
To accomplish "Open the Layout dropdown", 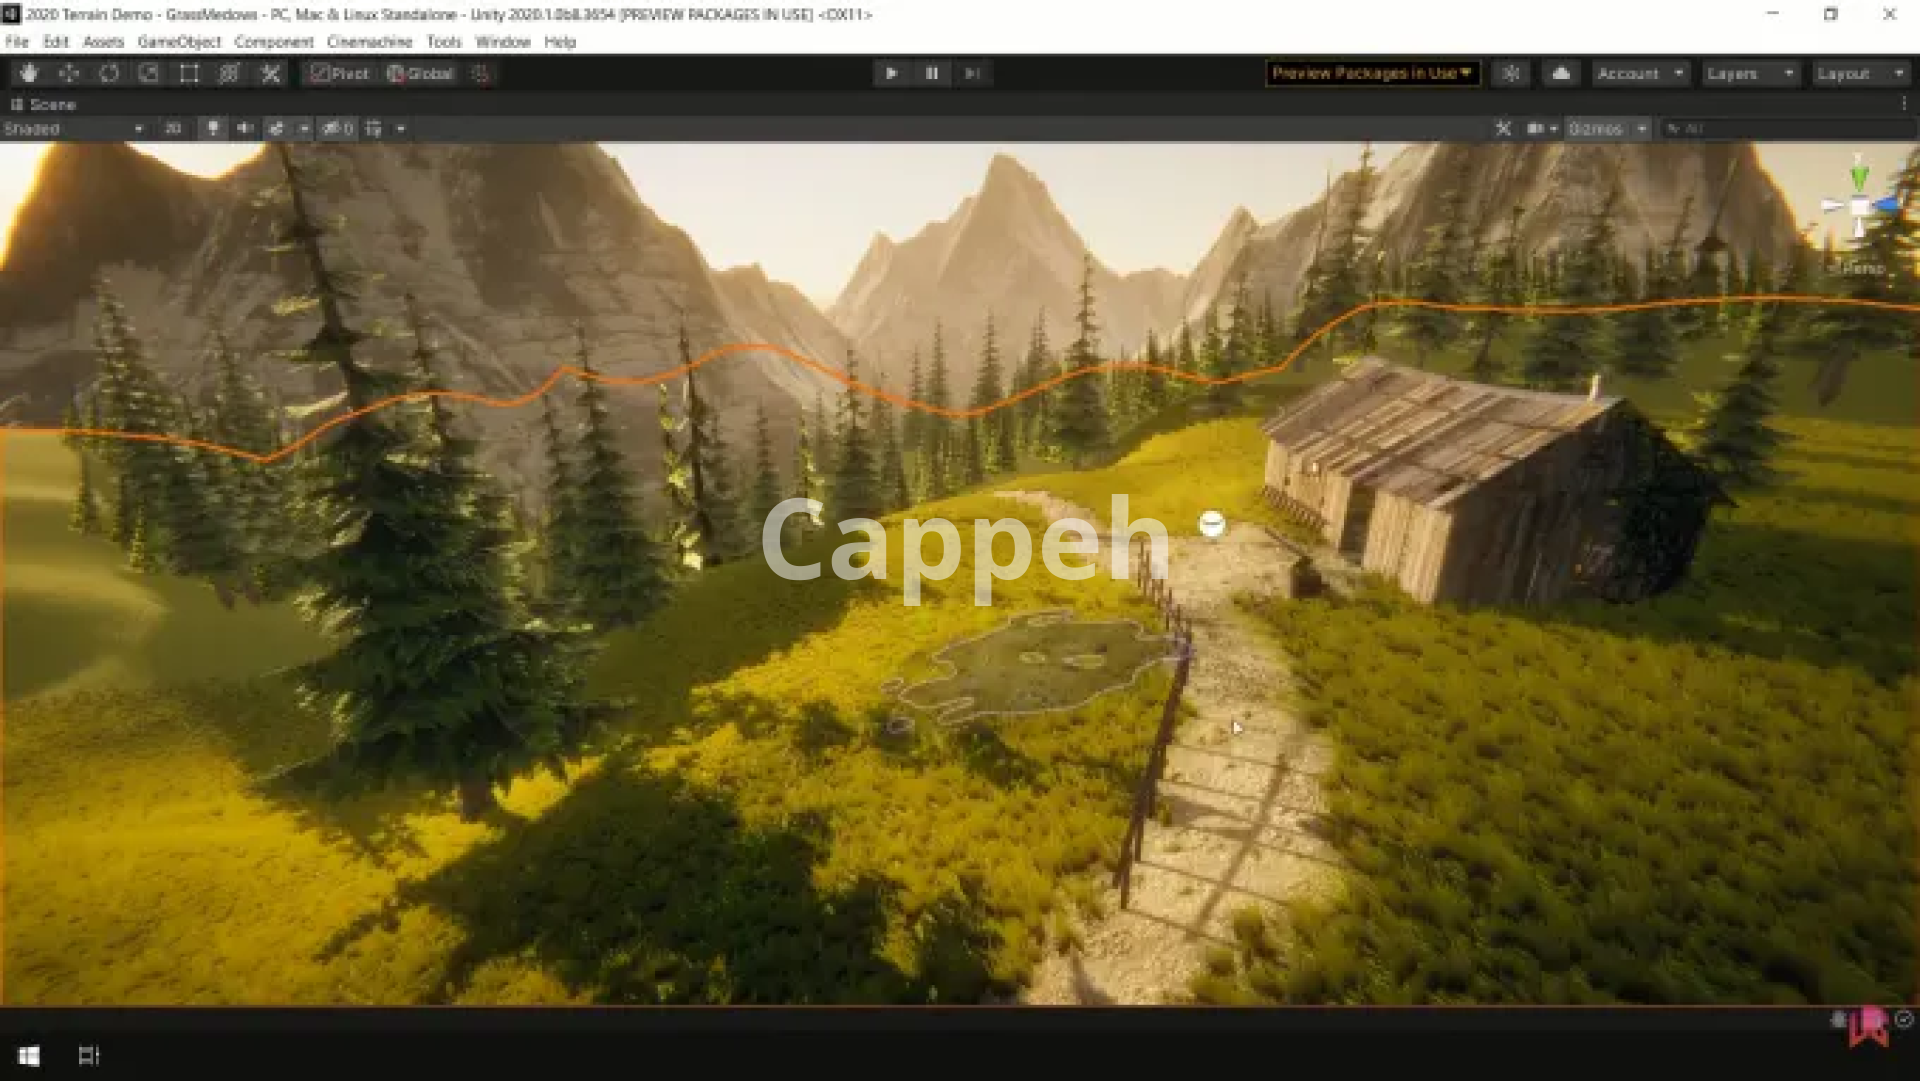I will pyautogui.click(x=1860, y=74).
